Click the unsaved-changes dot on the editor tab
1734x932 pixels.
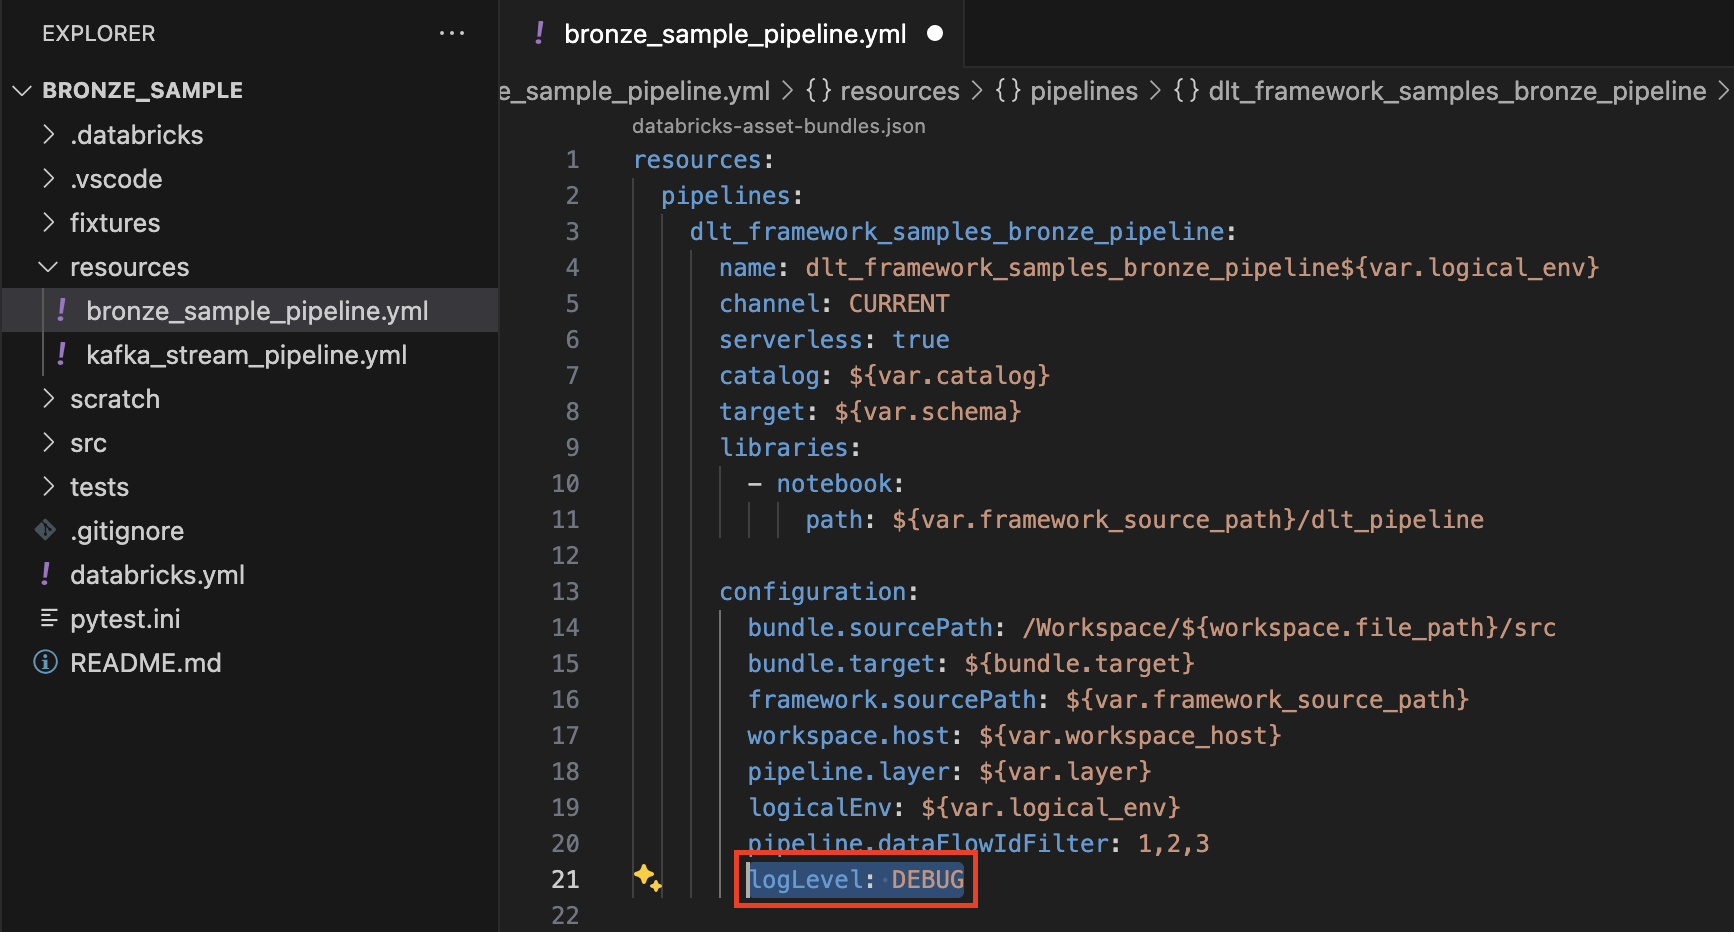tap(934, 33)
